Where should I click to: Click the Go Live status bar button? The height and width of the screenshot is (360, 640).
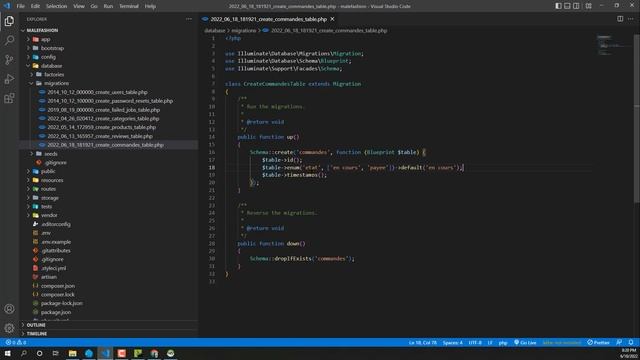pyautogui.click(x=525, y=342)
